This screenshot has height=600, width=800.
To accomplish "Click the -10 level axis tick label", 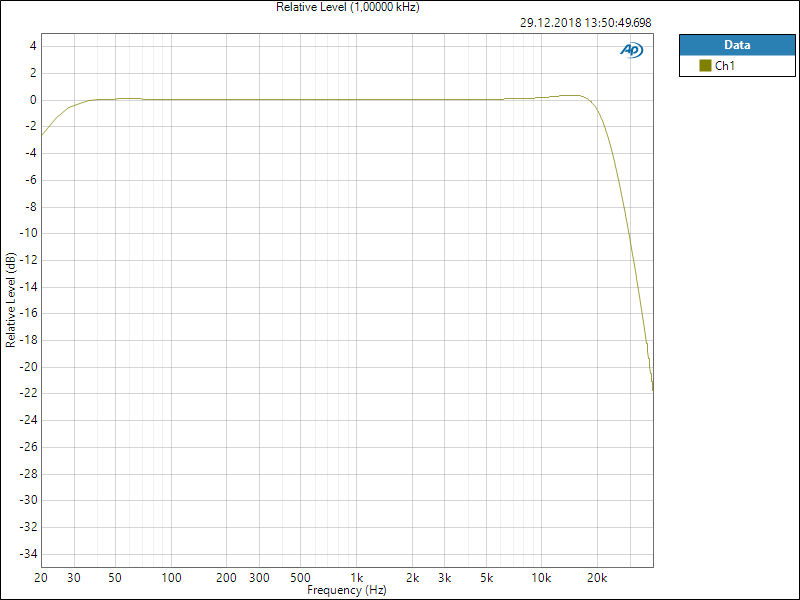I will coord(28,233).
